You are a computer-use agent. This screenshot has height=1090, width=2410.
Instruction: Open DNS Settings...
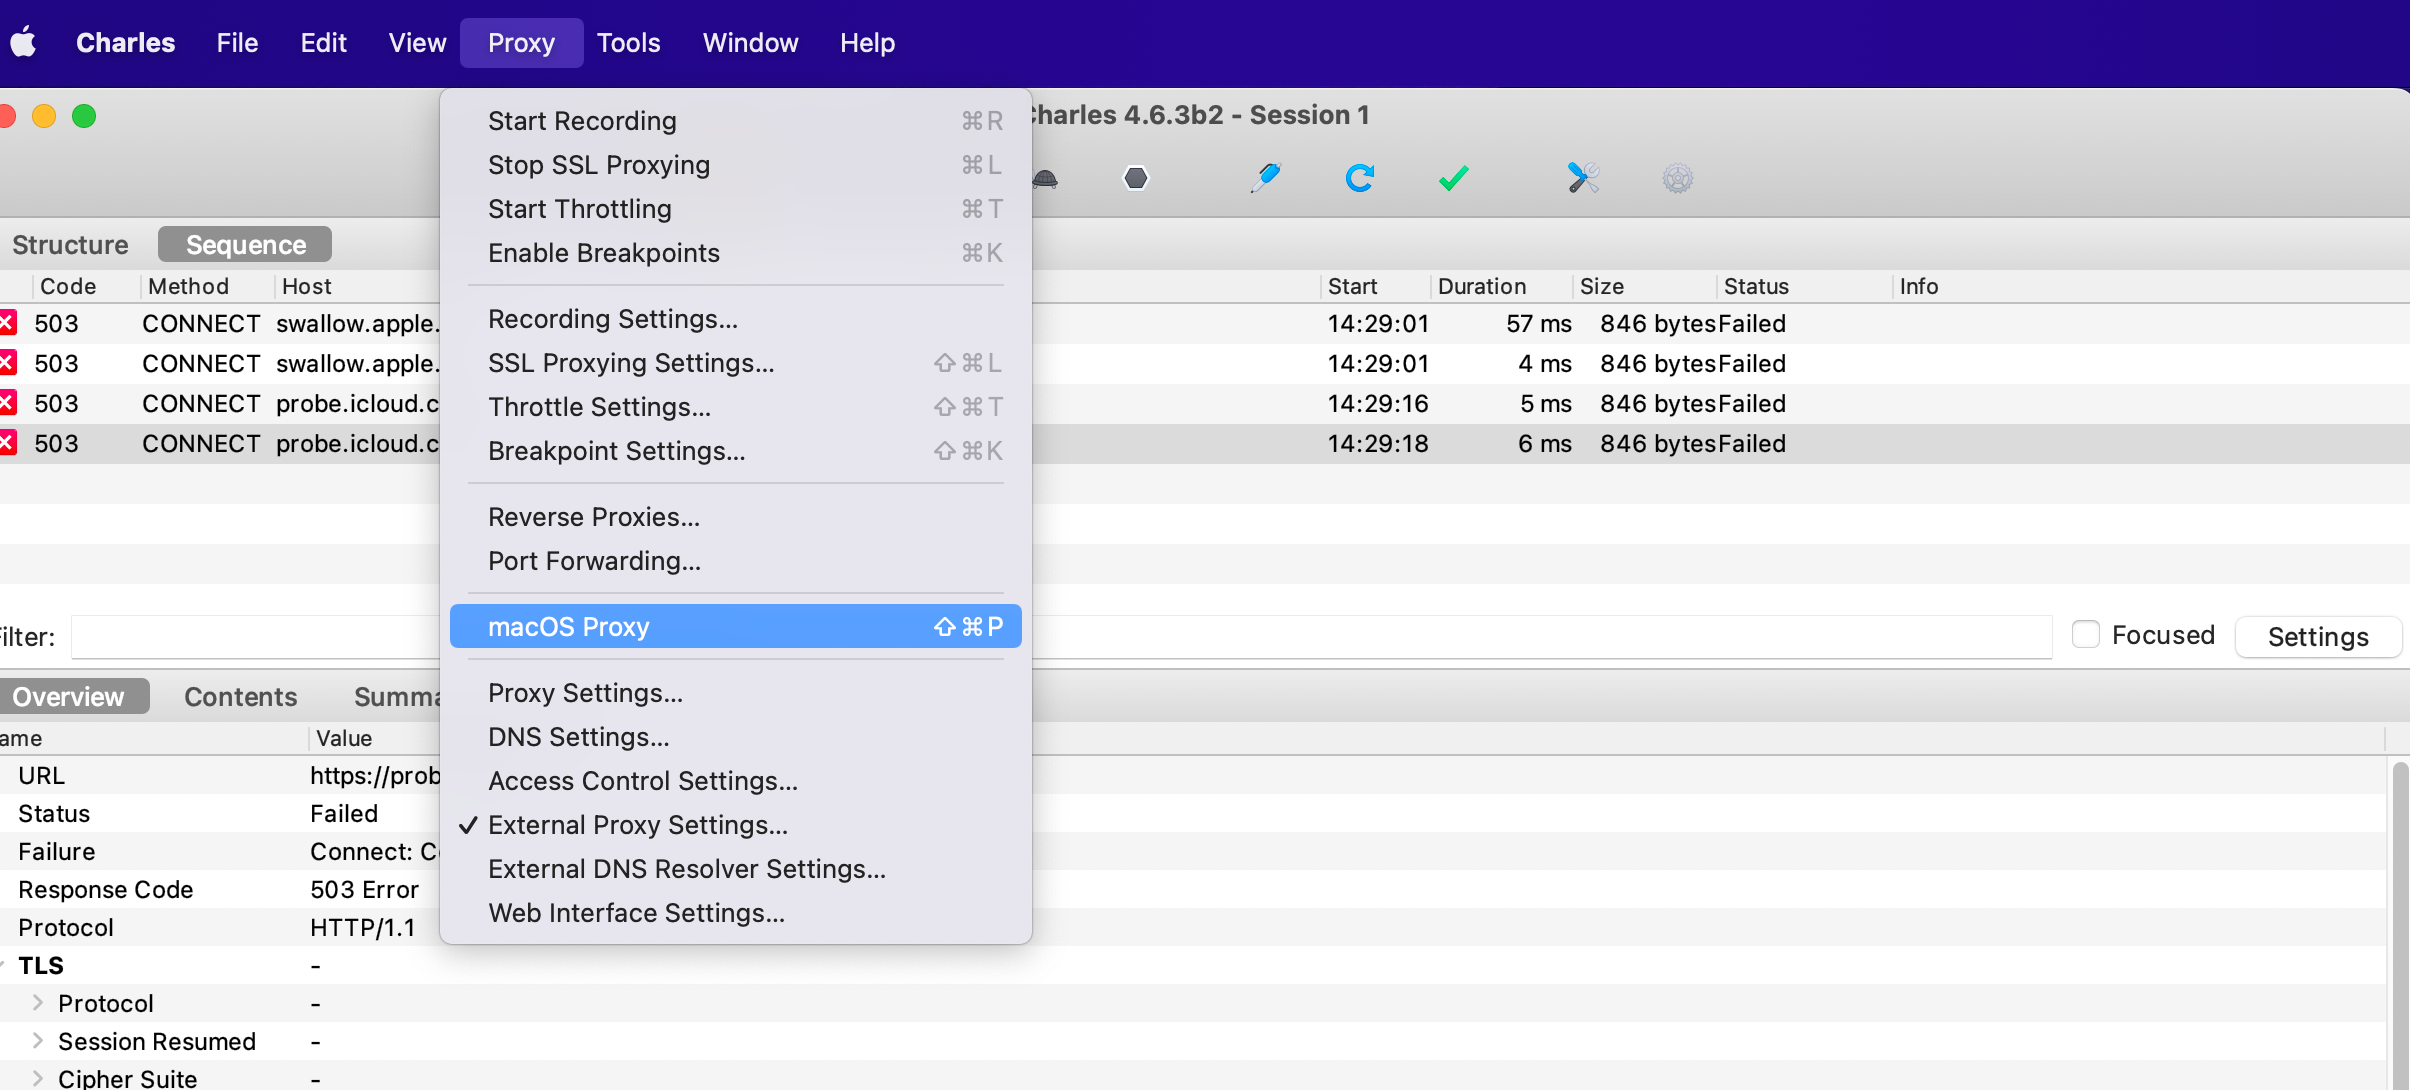[x=736, y=737]
